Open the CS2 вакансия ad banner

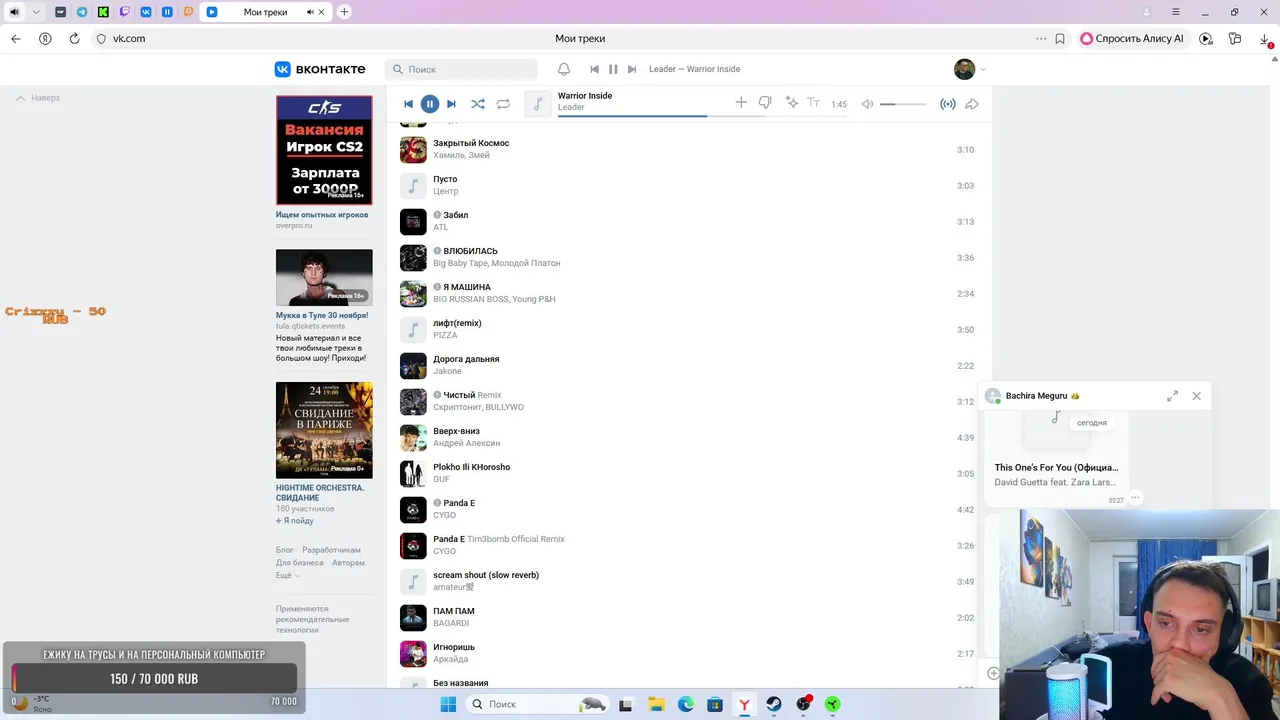pos(324,150)
